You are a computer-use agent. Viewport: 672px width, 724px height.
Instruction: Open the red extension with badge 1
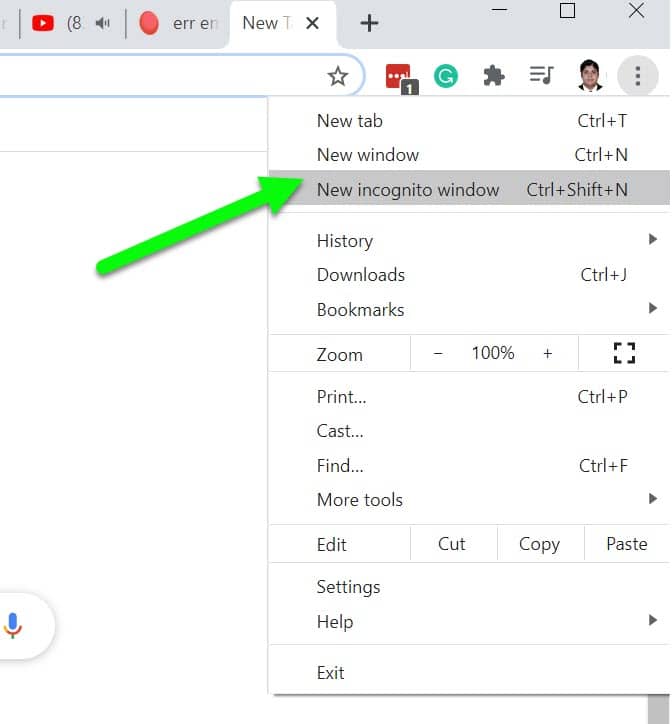[401, 78]
